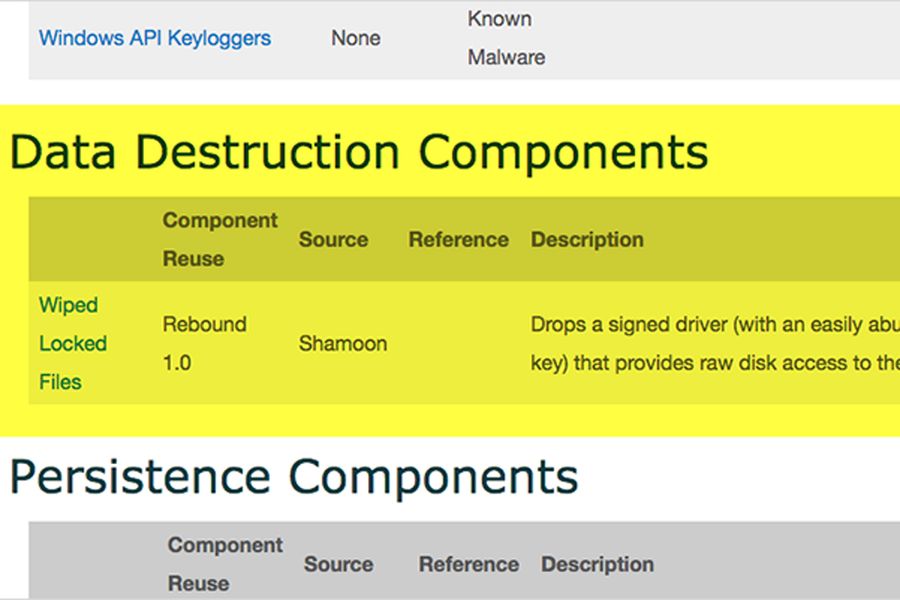900x600 pixels.
Task: Select Source header in Persistence table
Action: point(339,564)
